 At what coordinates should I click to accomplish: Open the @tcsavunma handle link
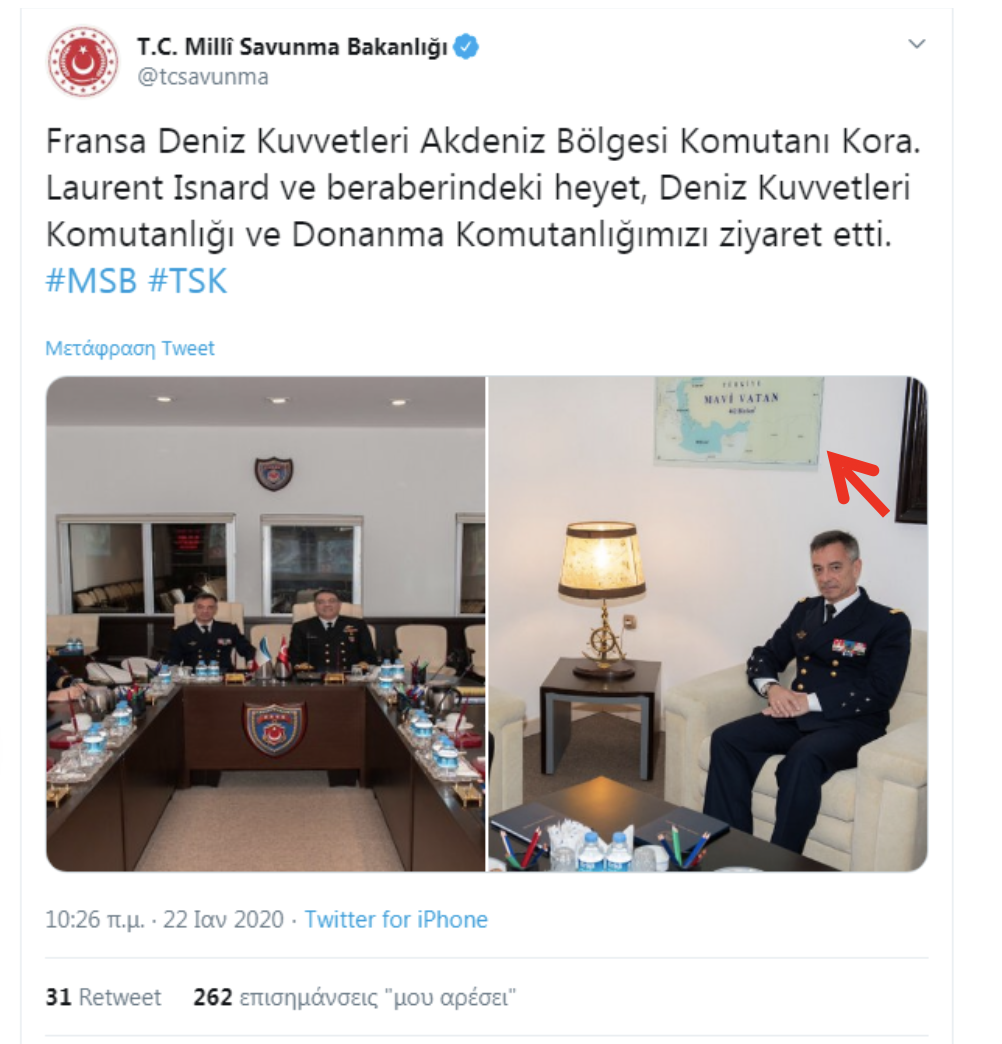(x=203, y=77)
